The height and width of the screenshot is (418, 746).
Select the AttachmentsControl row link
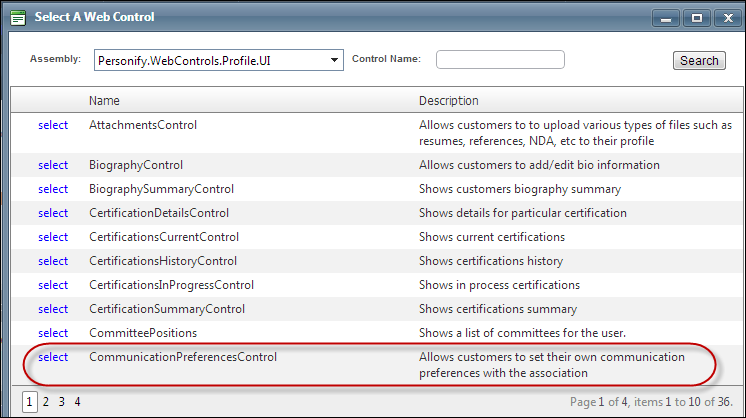pyautogui.click(x=53, y=125)
